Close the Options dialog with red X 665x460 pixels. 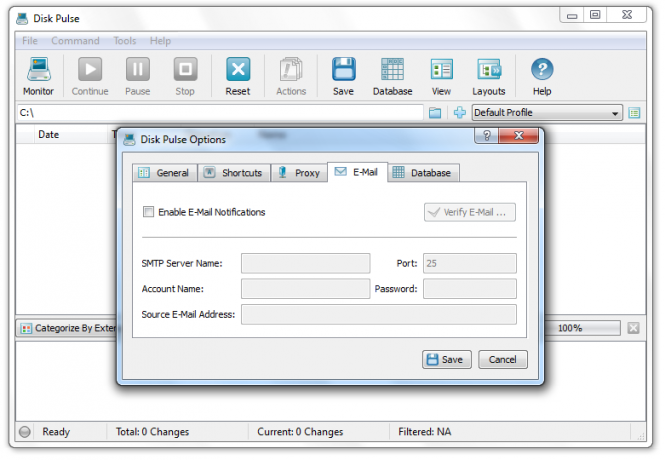519,136
